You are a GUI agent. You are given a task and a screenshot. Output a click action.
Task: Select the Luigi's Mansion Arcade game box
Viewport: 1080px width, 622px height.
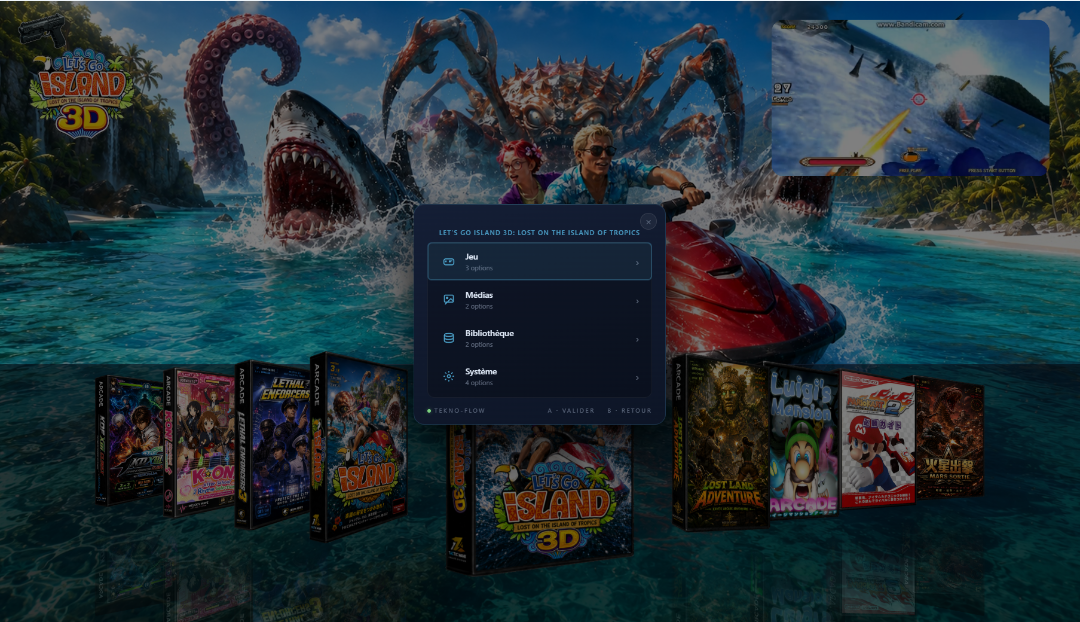coord(802,441)
